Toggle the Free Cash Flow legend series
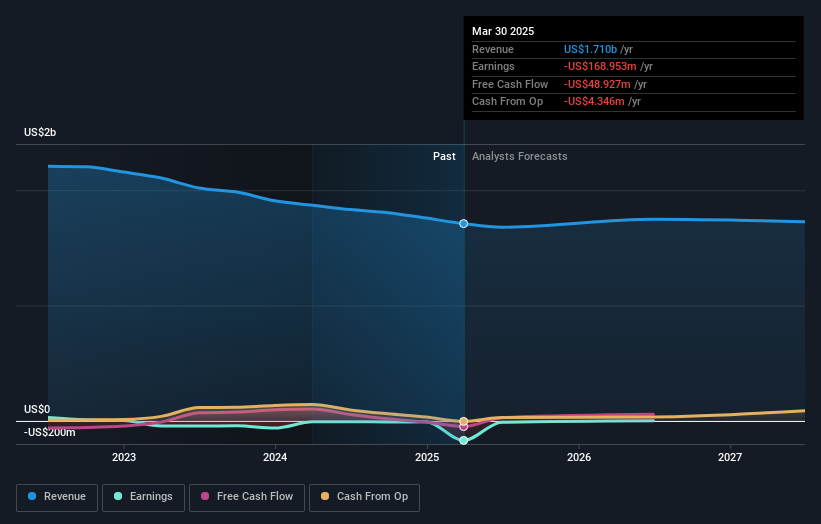 pyautogui.click(x=247, y=497)
